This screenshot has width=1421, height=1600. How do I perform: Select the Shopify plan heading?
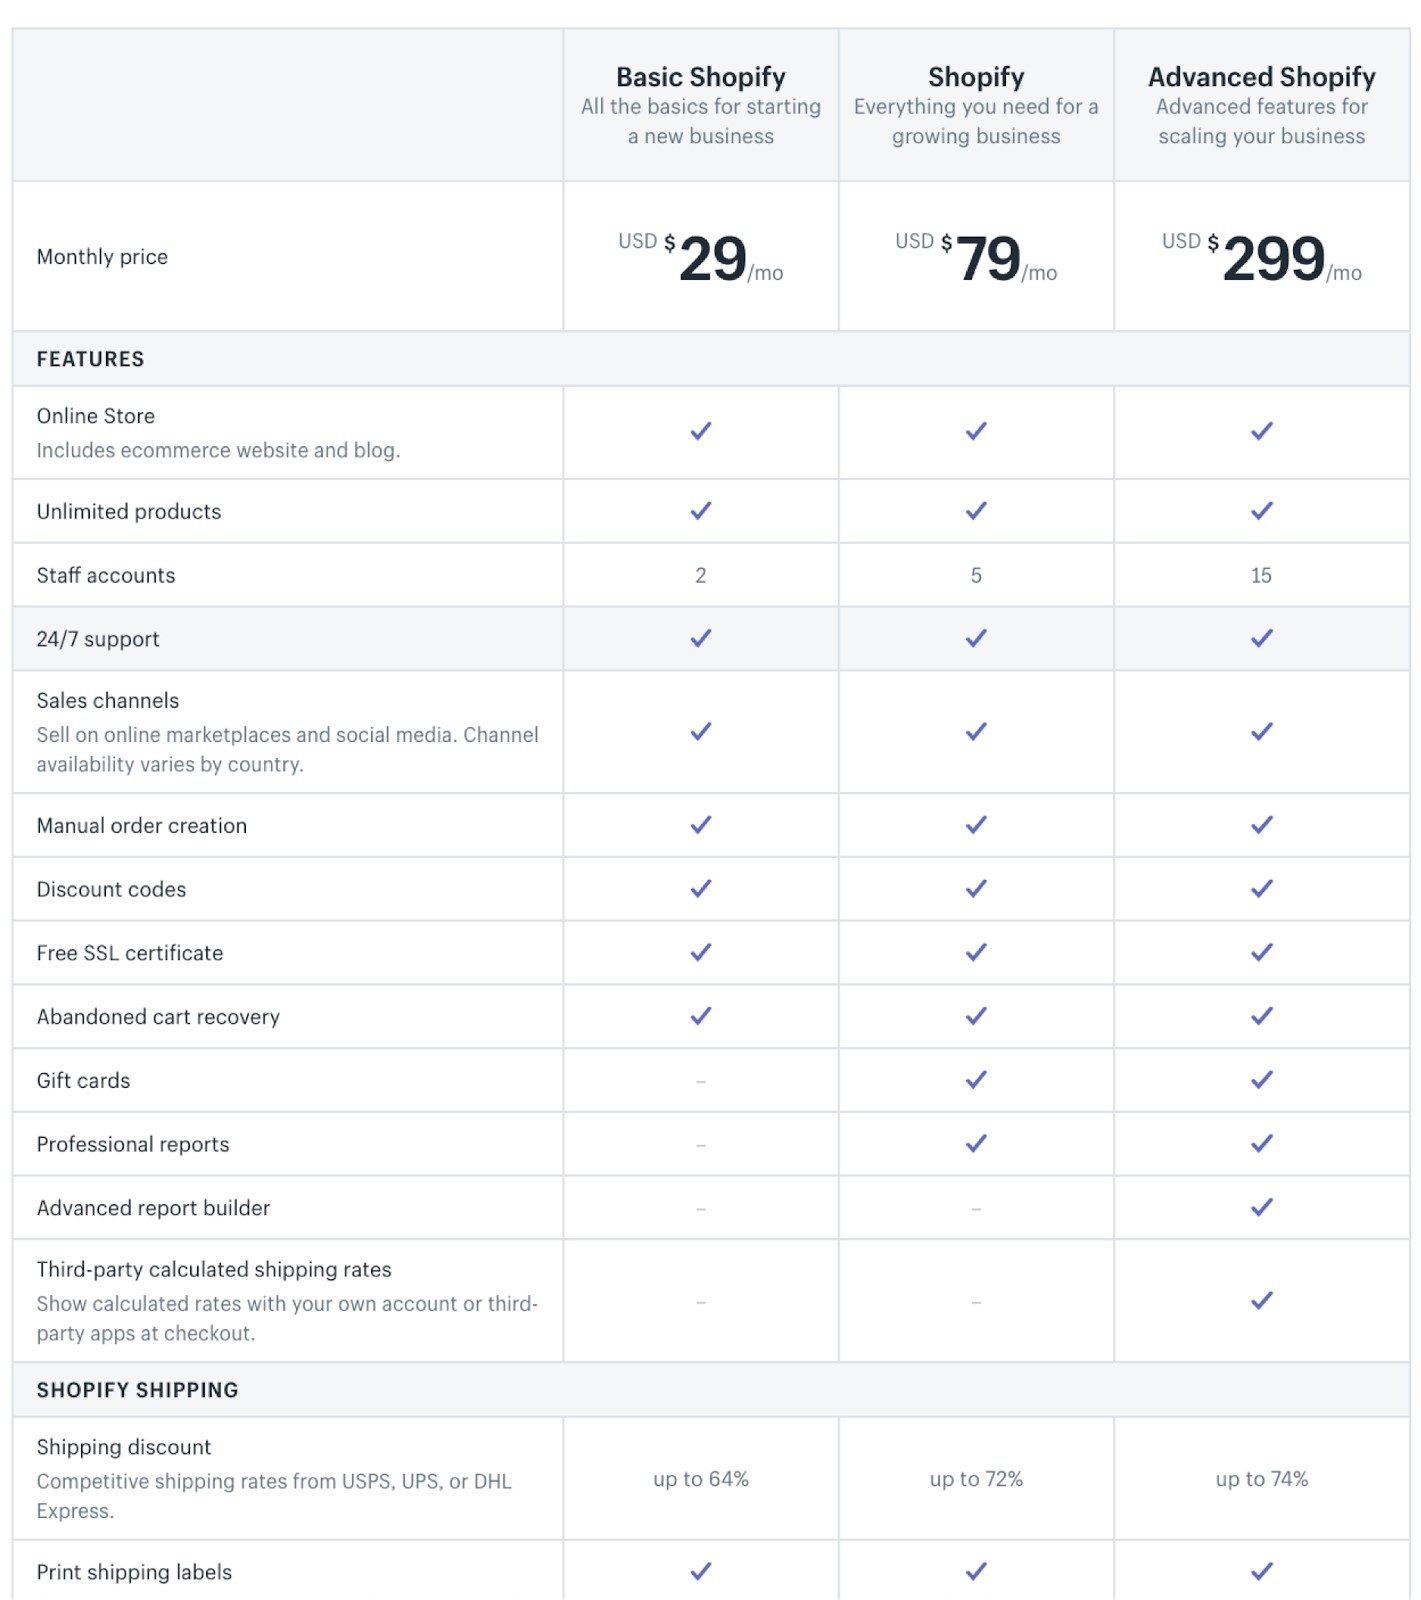976,77
